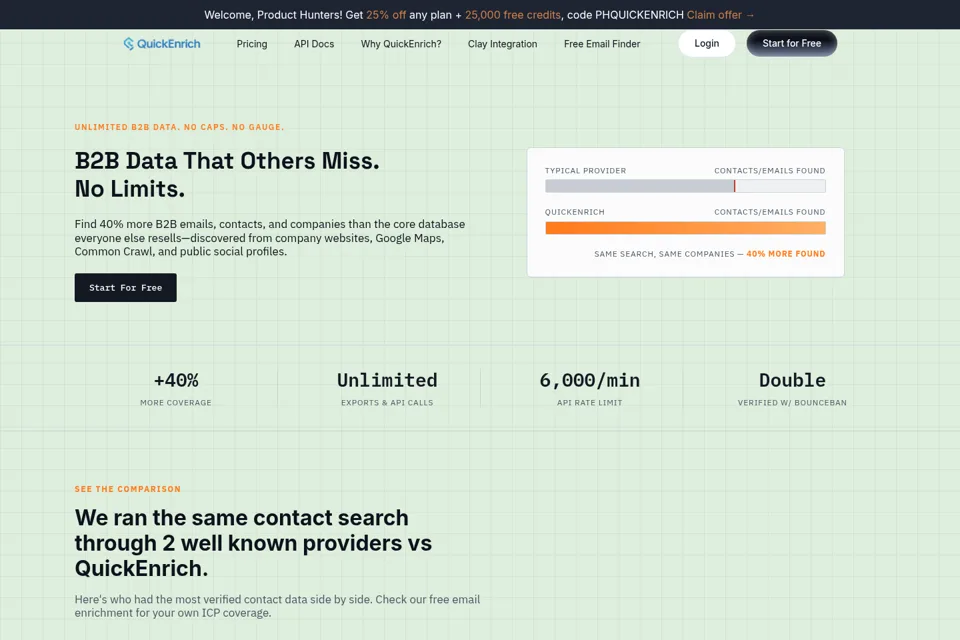This screenshot has height=640, width=960.
Task: Go to Clay Integration page
Action: click(503, 44)
